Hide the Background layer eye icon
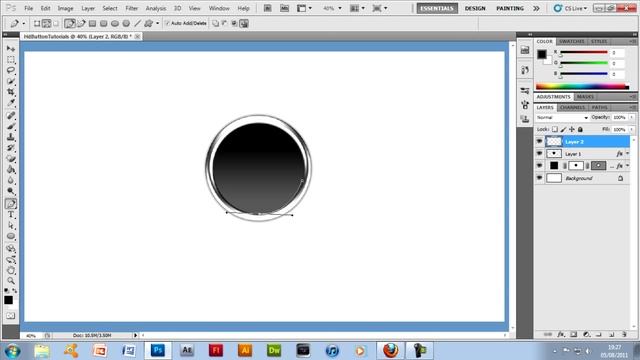 (539, 178)
